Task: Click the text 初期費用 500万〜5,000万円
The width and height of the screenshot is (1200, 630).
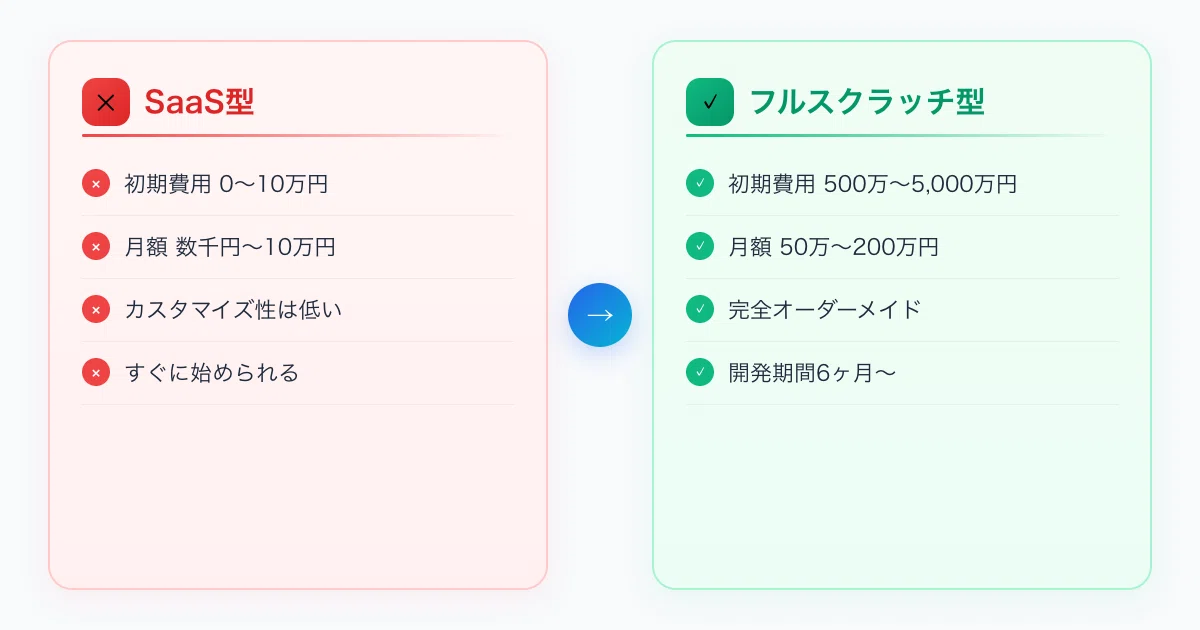Action: pos(873,184)
